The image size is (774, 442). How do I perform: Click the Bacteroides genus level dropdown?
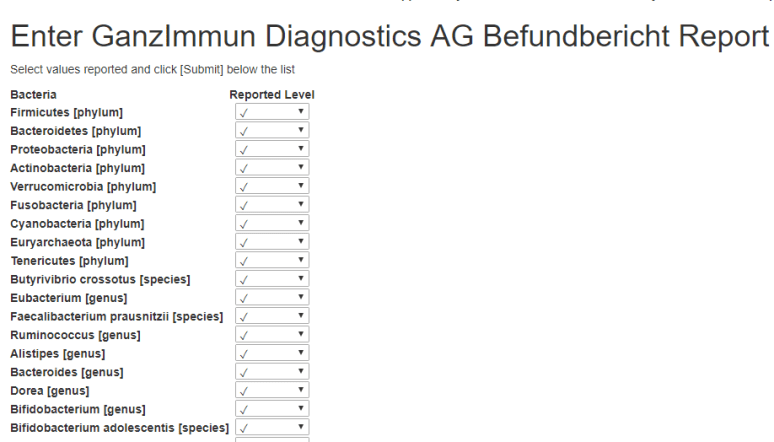tap(272, 372)
